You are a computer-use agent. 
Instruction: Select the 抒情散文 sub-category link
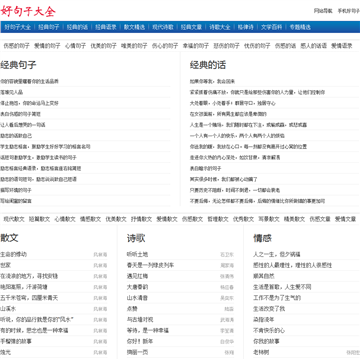(141, 219)
